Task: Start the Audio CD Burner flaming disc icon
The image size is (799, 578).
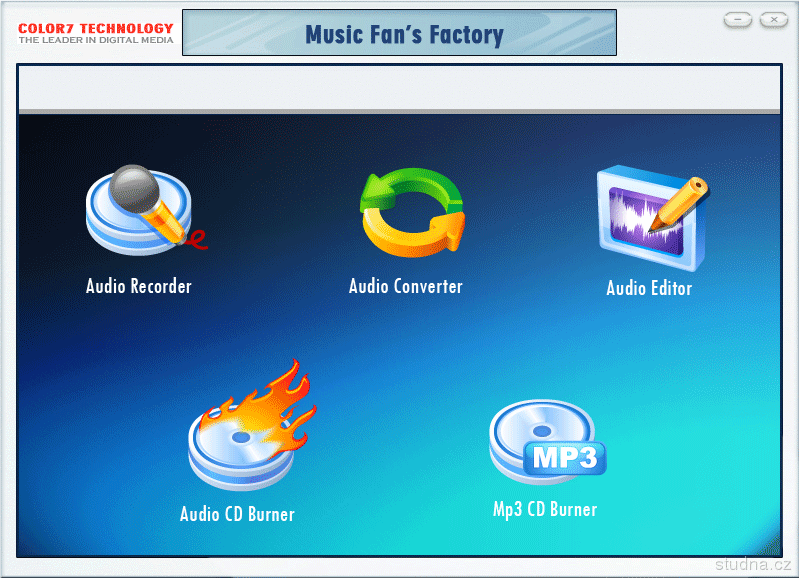Action: [x=252, y=425]
